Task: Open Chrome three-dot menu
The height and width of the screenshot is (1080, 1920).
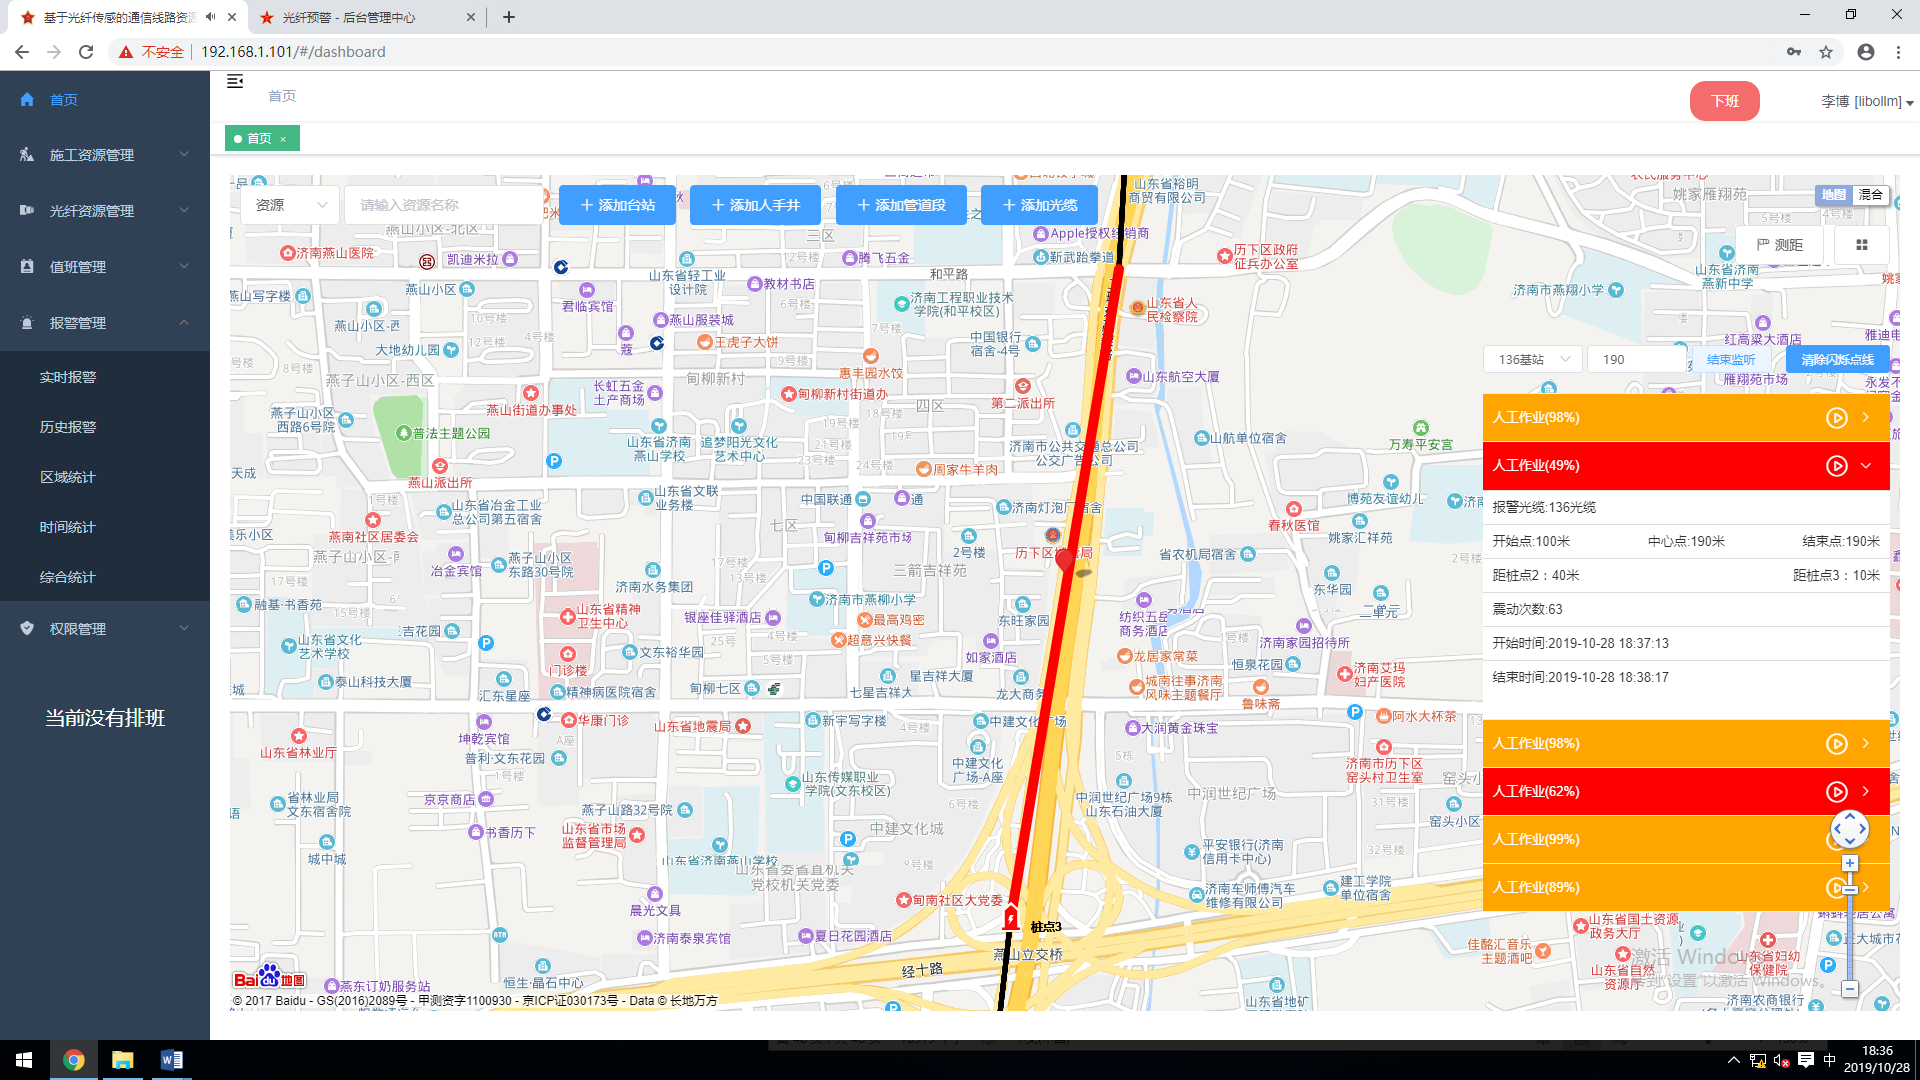Action: (1898, 52)
